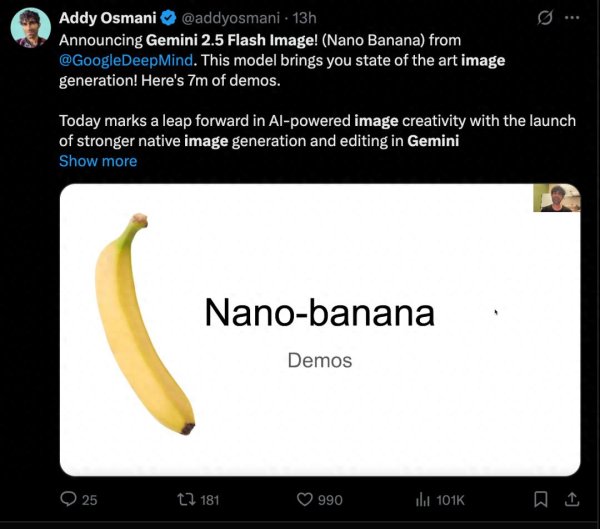Viewport: 600px width, 529px height.
Task: Click the Demos subtitle on the slide
Action: tap(319, 359)
